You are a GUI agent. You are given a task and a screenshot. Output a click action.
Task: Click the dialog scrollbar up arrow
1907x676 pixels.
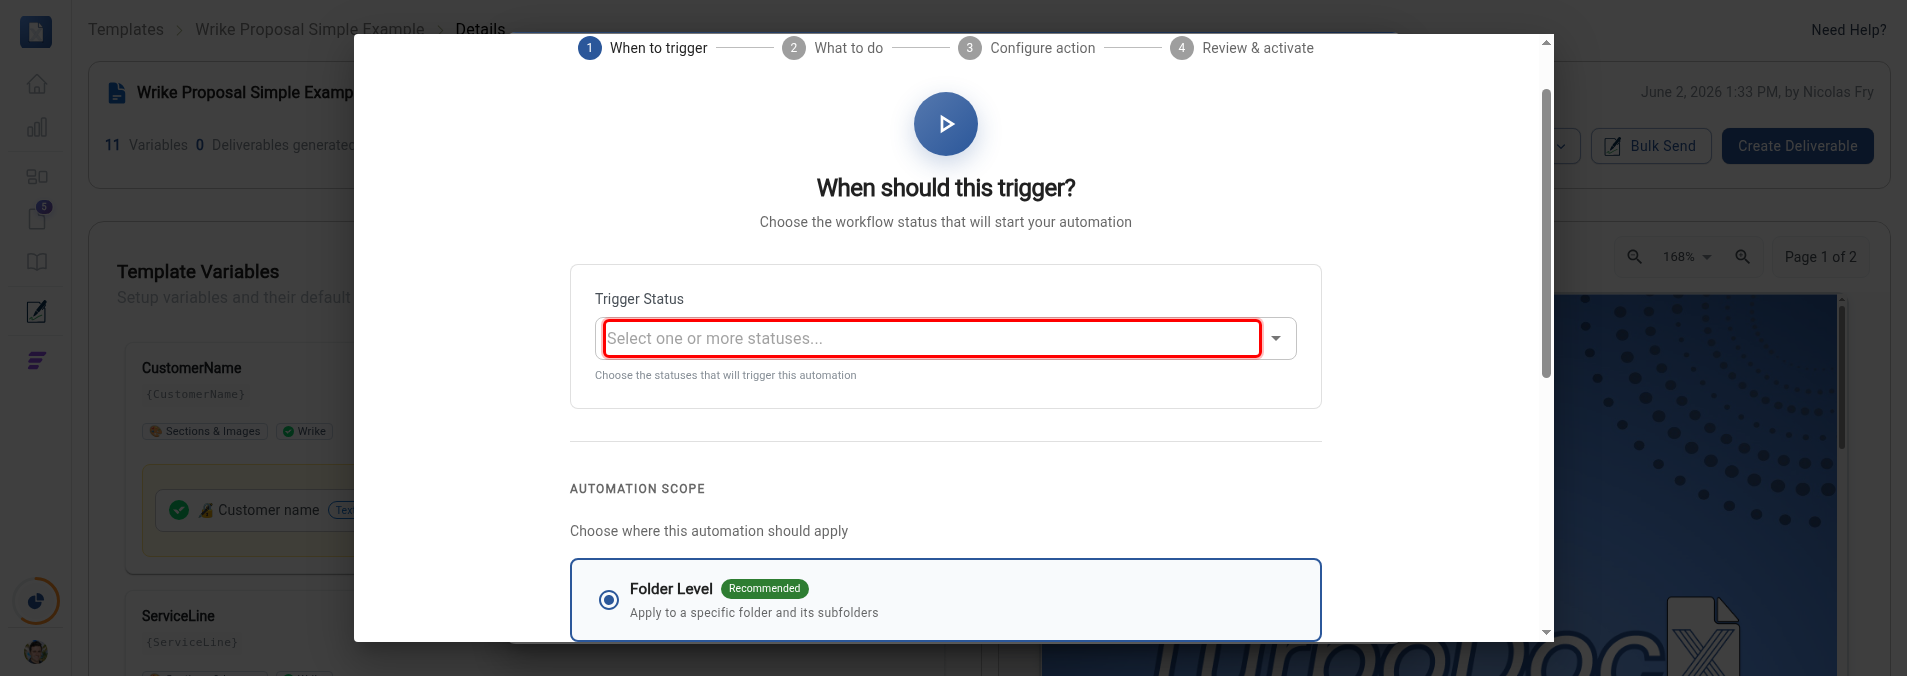click(x=1546, y=43)
